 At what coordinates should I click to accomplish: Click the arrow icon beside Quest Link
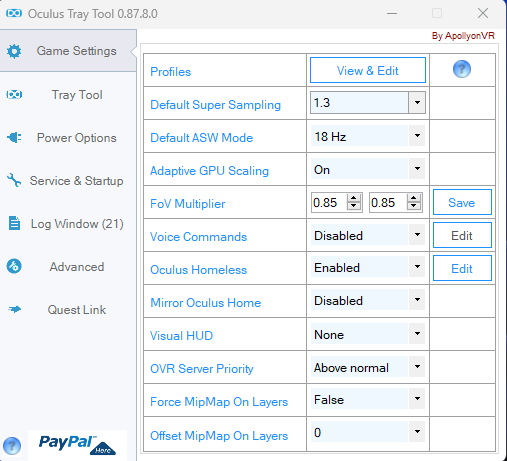pos(14,309)
